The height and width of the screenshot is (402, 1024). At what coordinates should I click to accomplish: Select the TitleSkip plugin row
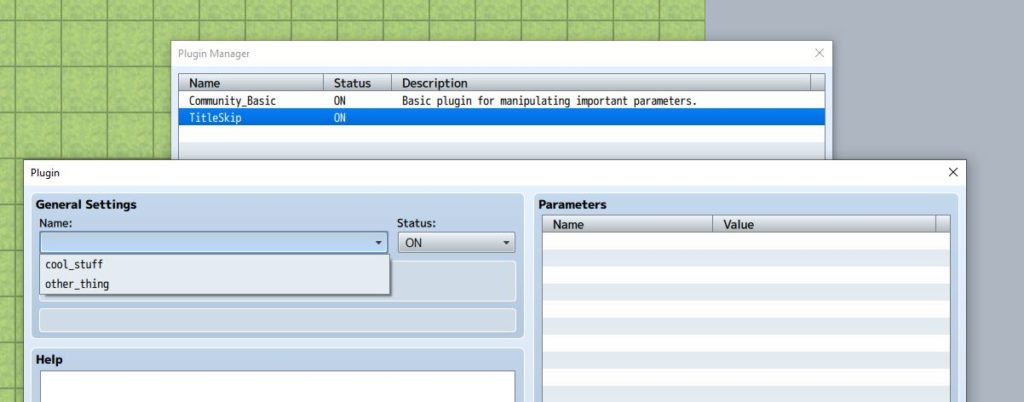click(x=215, y=117)
